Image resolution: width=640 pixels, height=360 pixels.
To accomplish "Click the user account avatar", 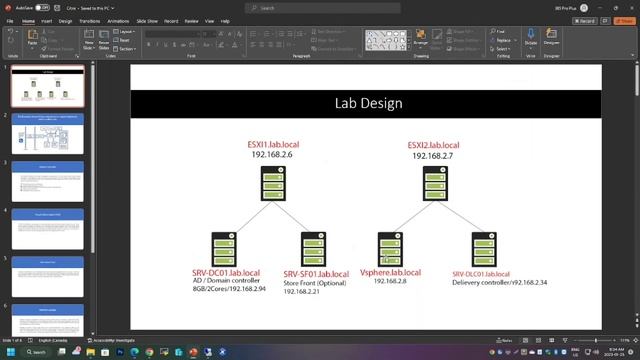I will pyautogui.click(x=584, y=8).
